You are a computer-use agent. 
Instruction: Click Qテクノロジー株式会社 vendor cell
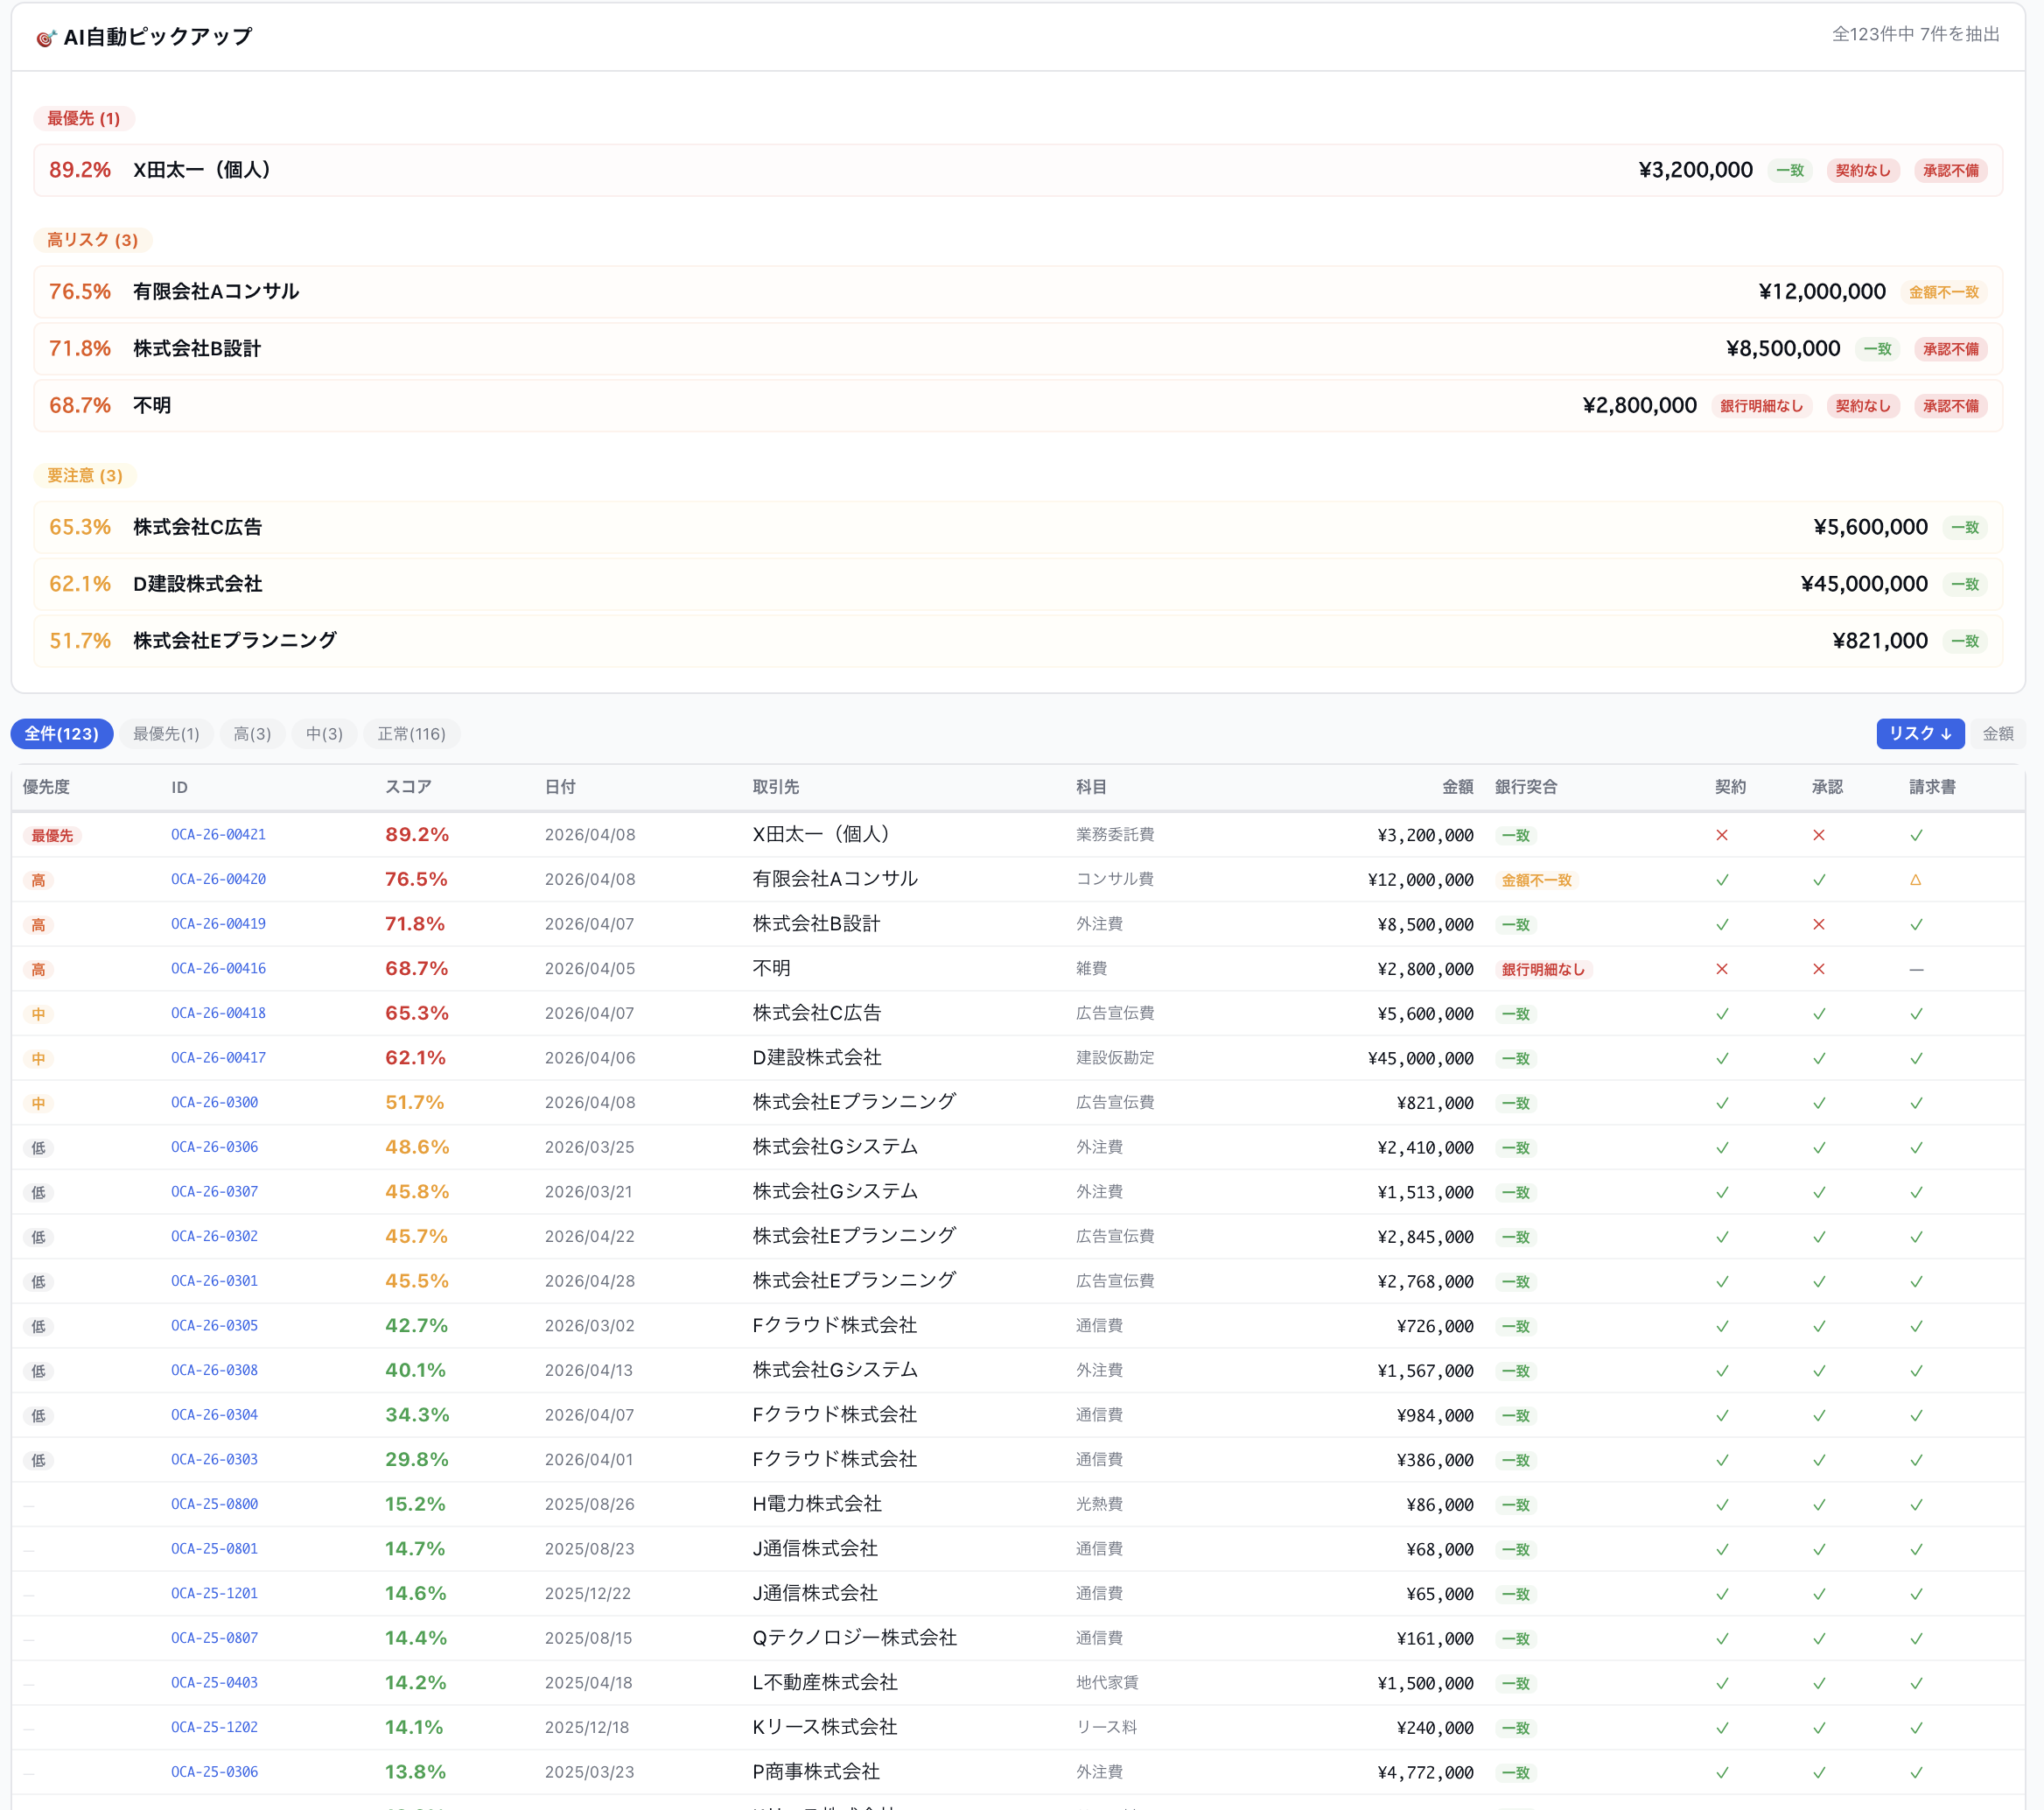tap(854, 1638)
